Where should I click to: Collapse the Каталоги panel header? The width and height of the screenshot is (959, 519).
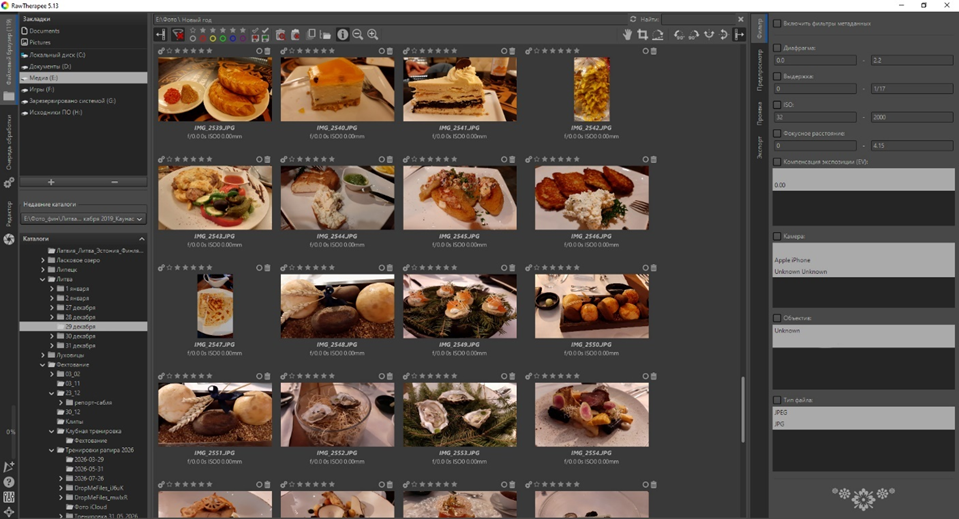pyautogui.click(x=83, y=238)
